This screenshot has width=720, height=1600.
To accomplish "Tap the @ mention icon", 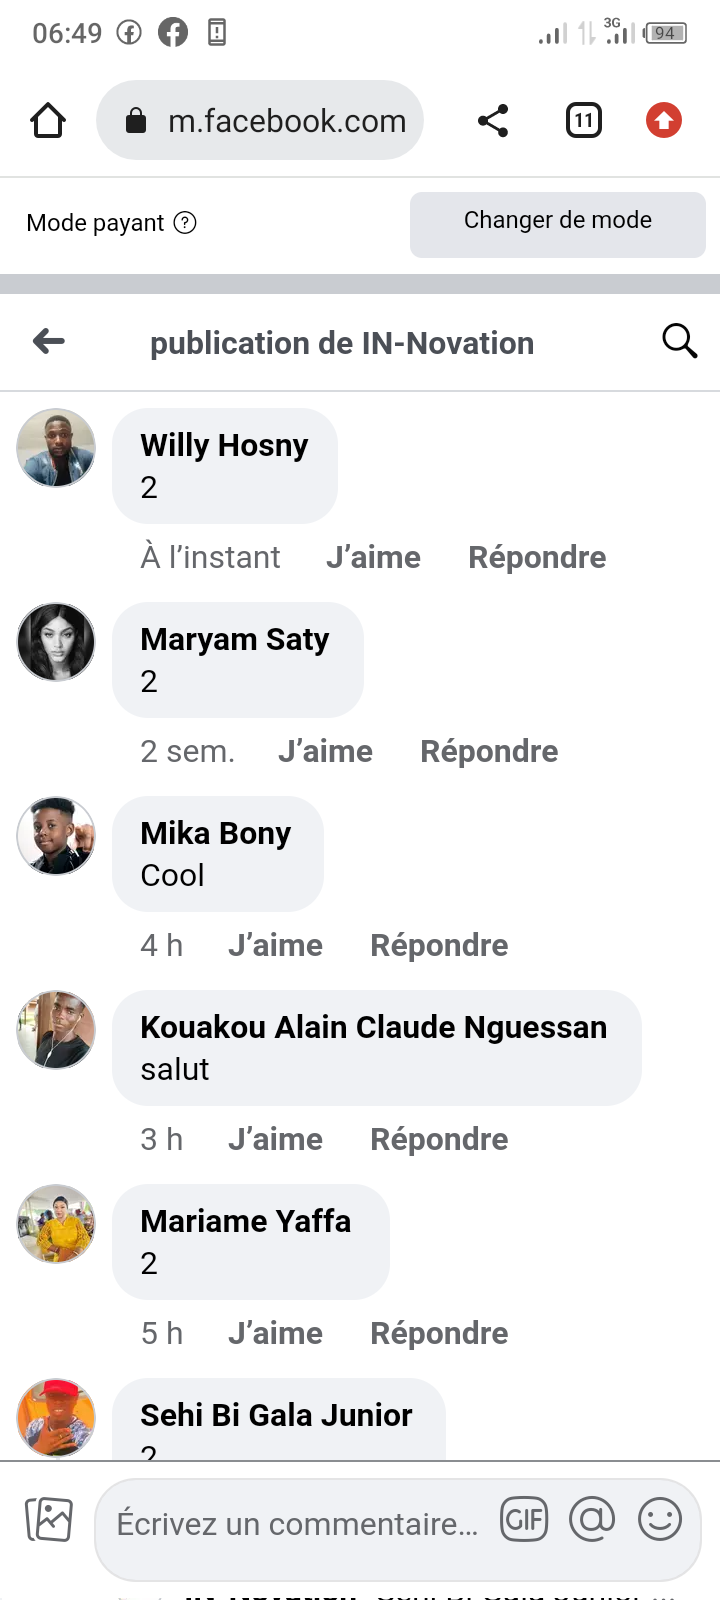I will [592, 1520].
